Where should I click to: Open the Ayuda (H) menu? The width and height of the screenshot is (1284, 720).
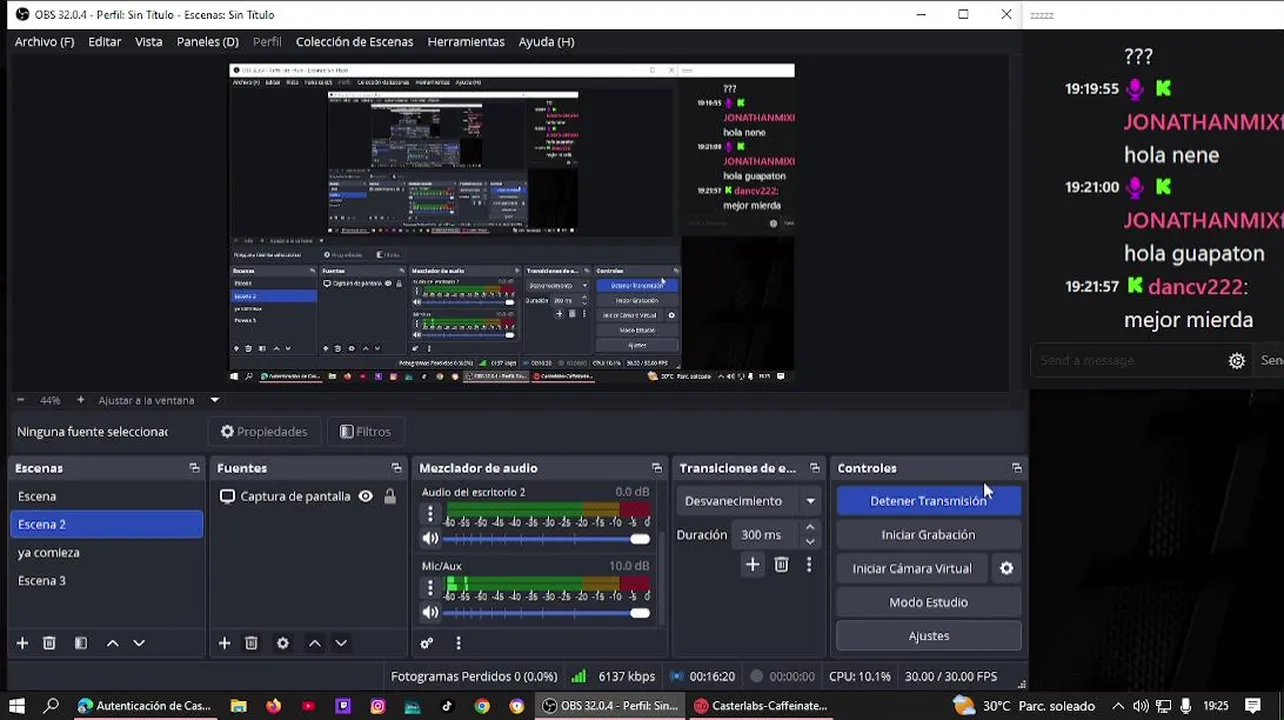(x=546, y=42)
